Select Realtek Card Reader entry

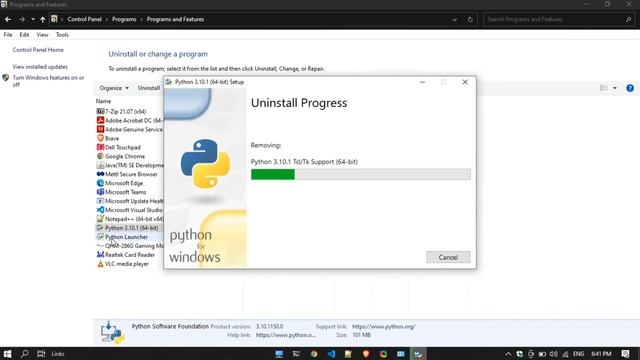coord(126,255)
